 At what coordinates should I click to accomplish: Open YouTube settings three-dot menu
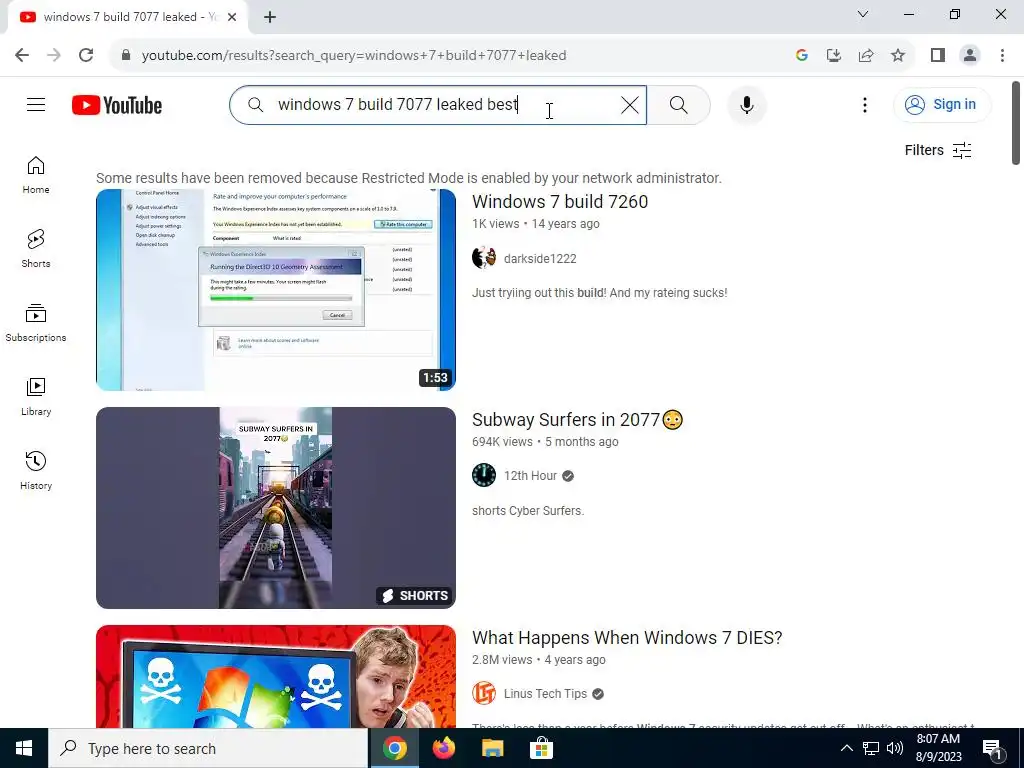pyautogui.click(x=865, y=105)
